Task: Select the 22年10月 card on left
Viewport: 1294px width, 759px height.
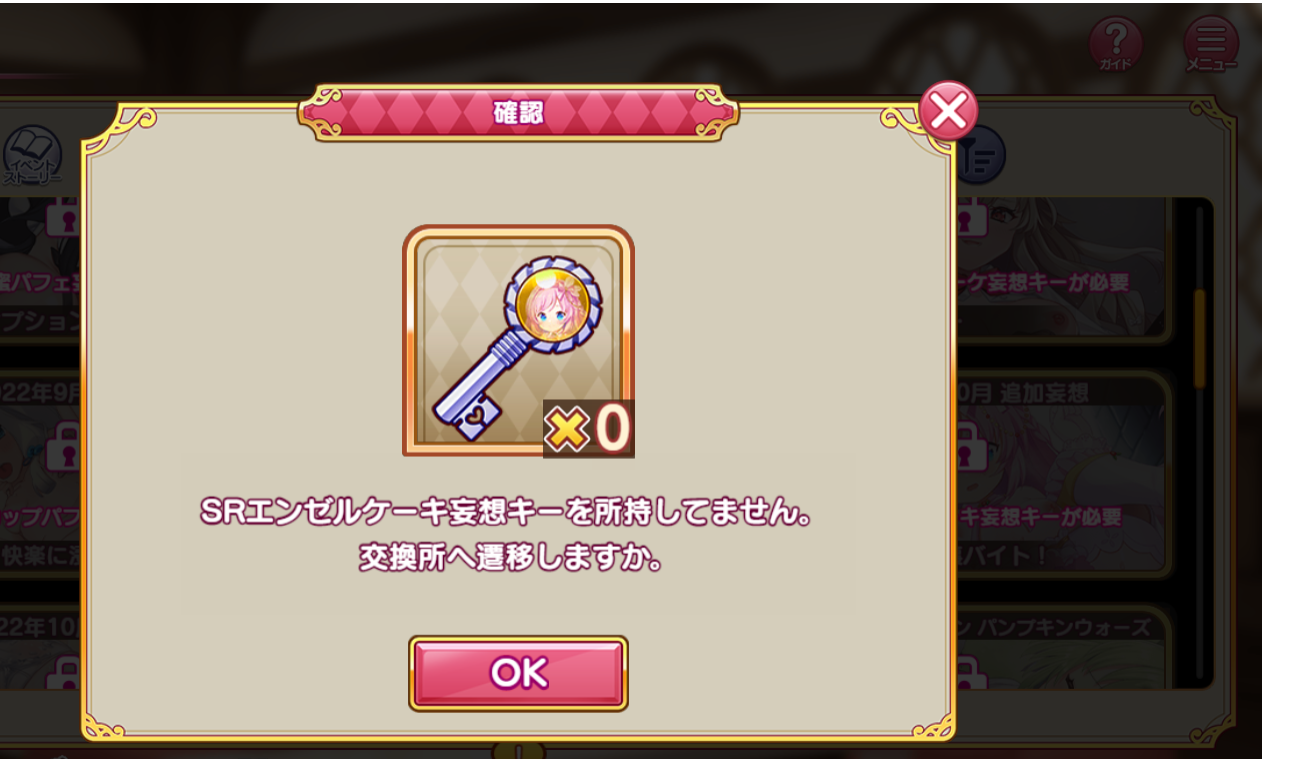Action: click(40, 648)
